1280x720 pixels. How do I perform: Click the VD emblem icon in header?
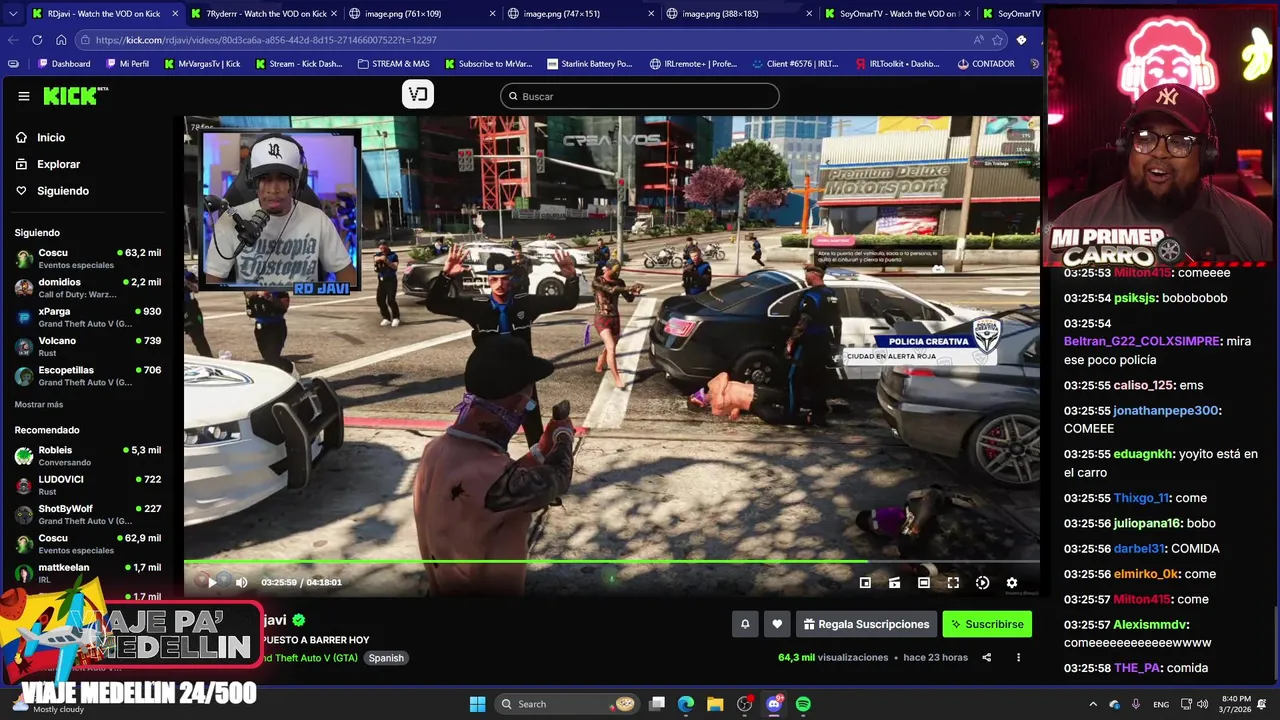[418, 94]
